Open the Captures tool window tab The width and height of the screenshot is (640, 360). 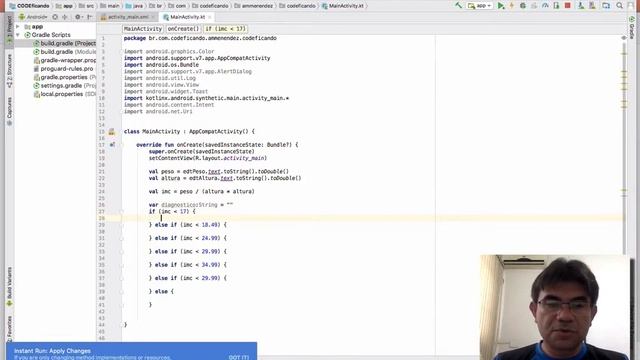click(x=9, y=111)
